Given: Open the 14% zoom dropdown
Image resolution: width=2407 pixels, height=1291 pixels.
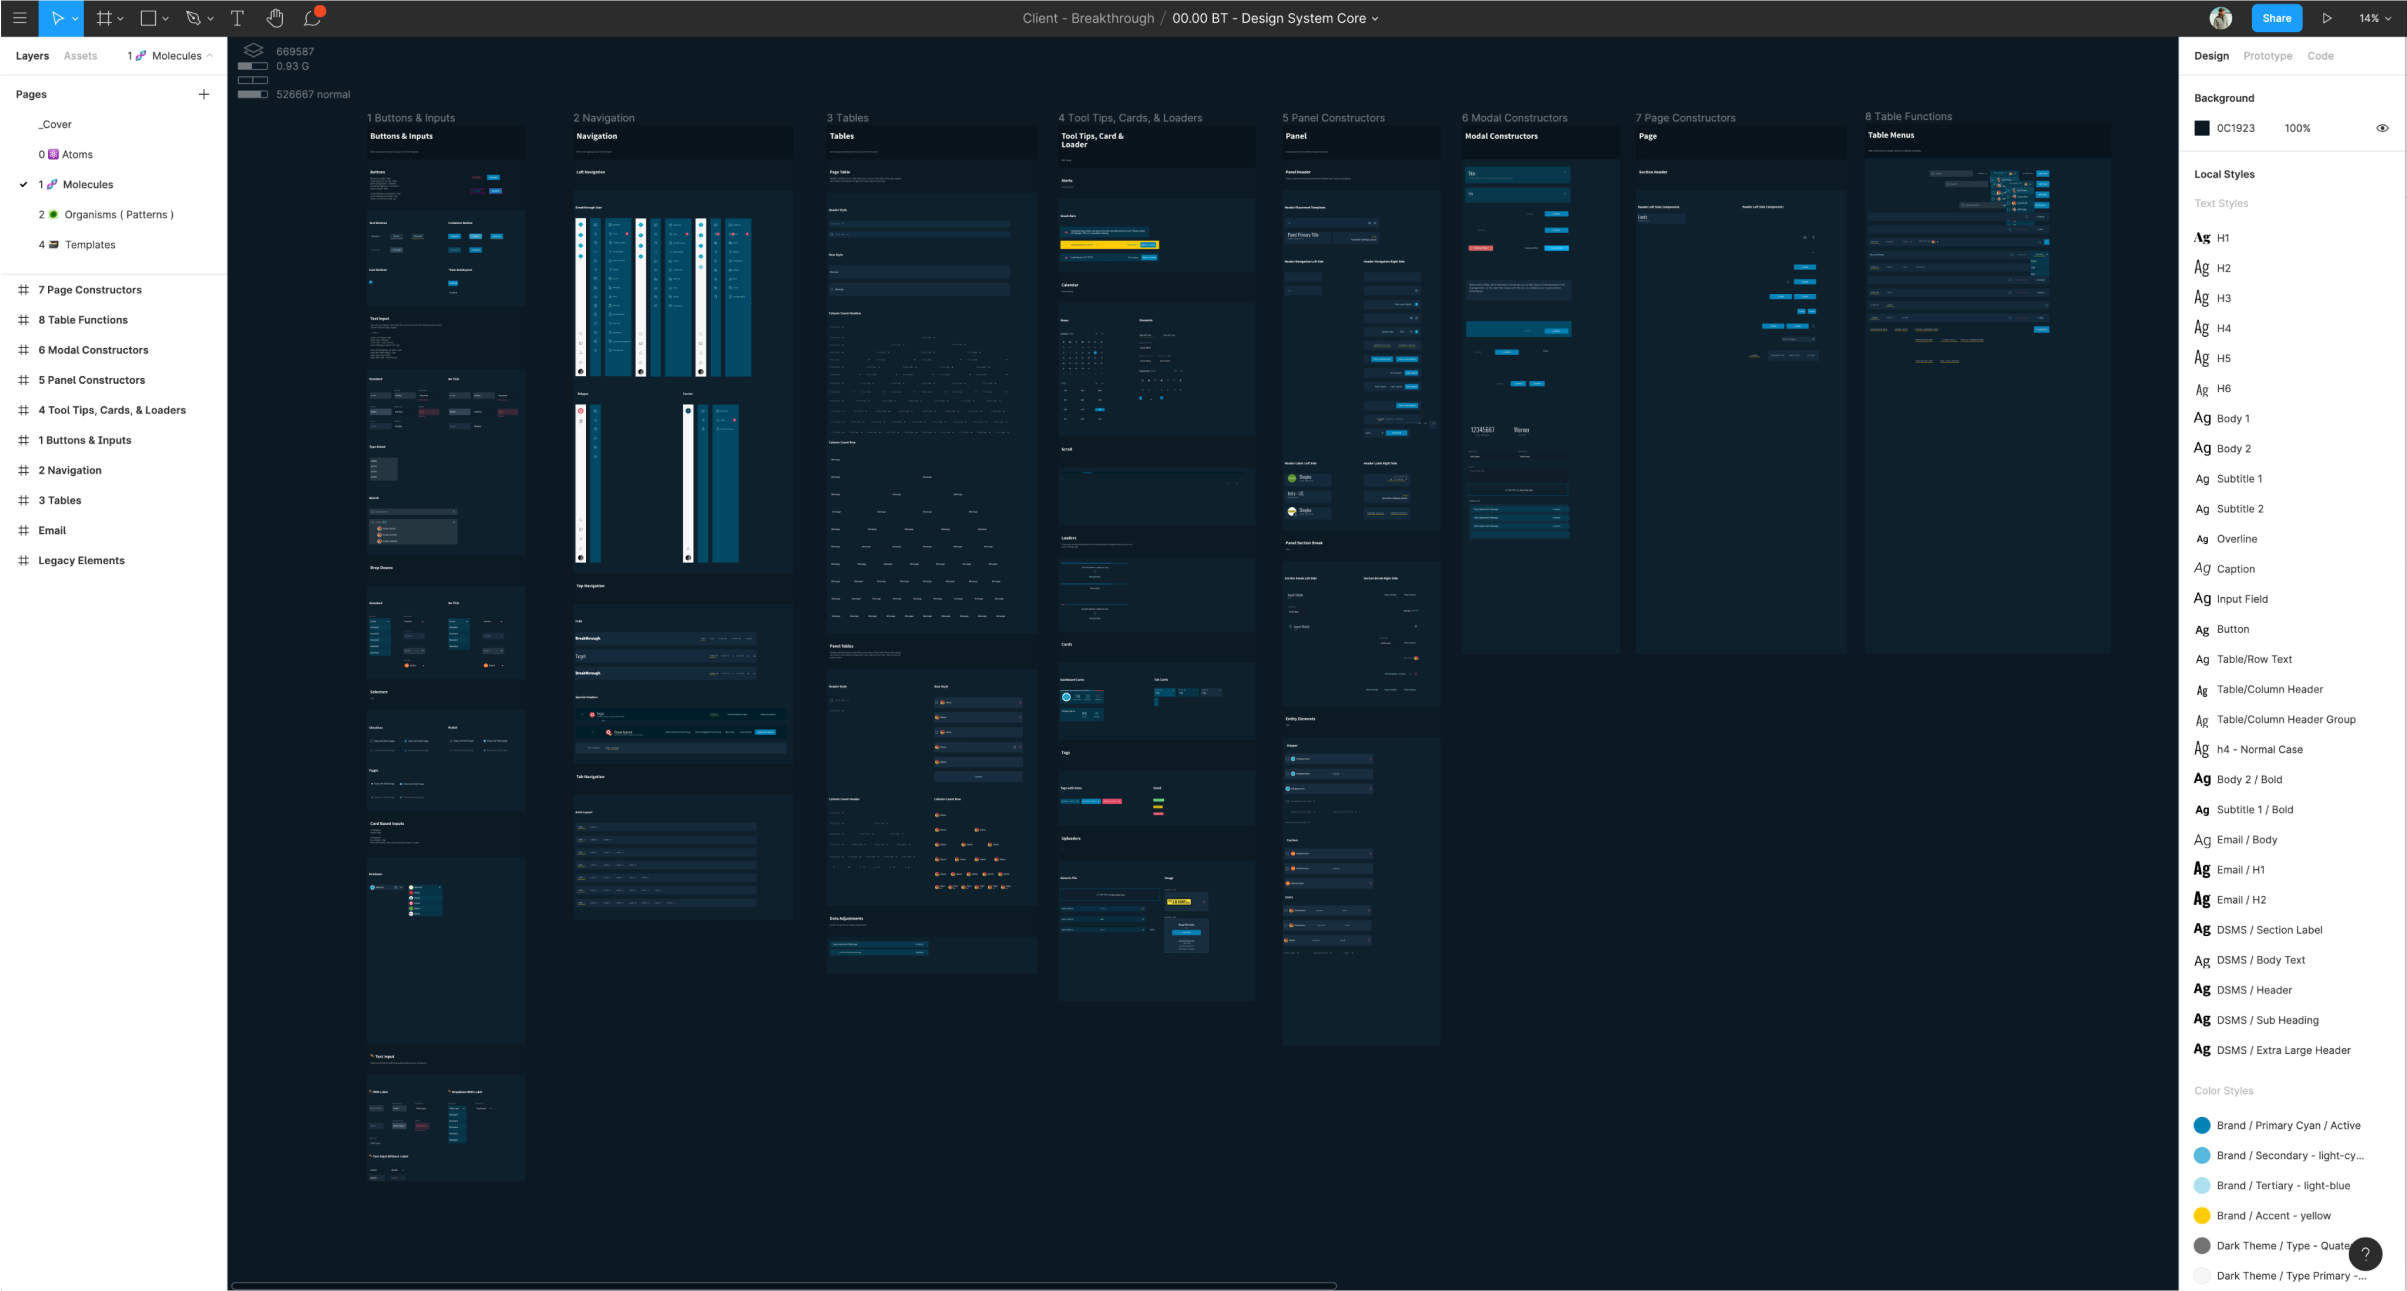Looking at the screenshot, I should click(x=2375, y=18).
